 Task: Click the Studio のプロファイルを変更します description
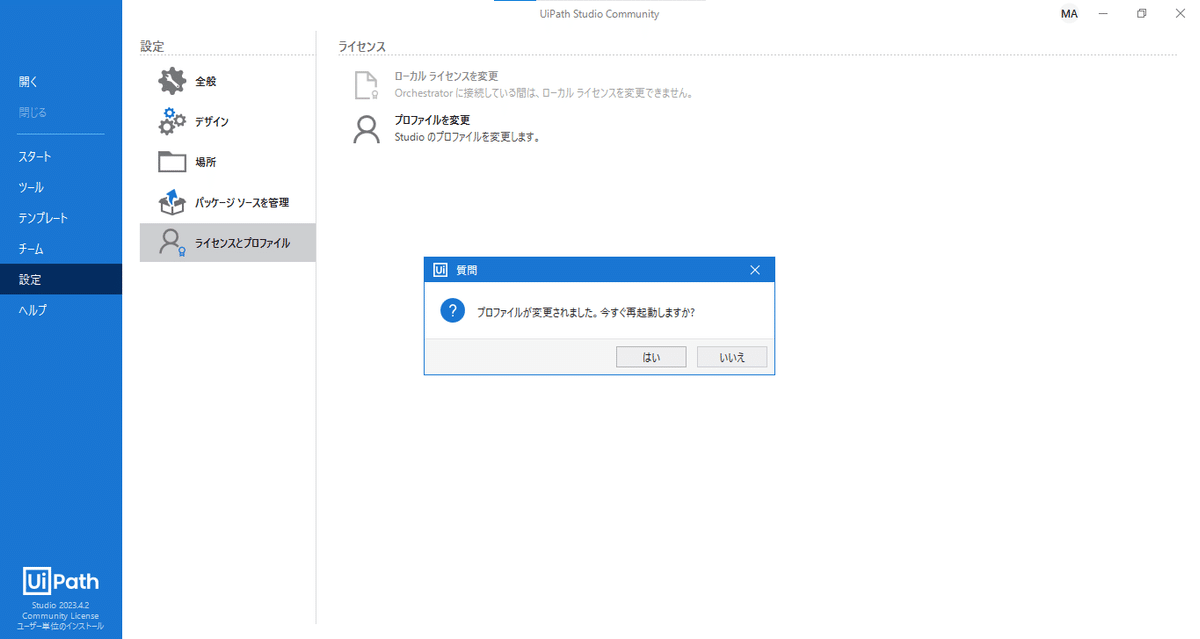[x=467, y=137]
